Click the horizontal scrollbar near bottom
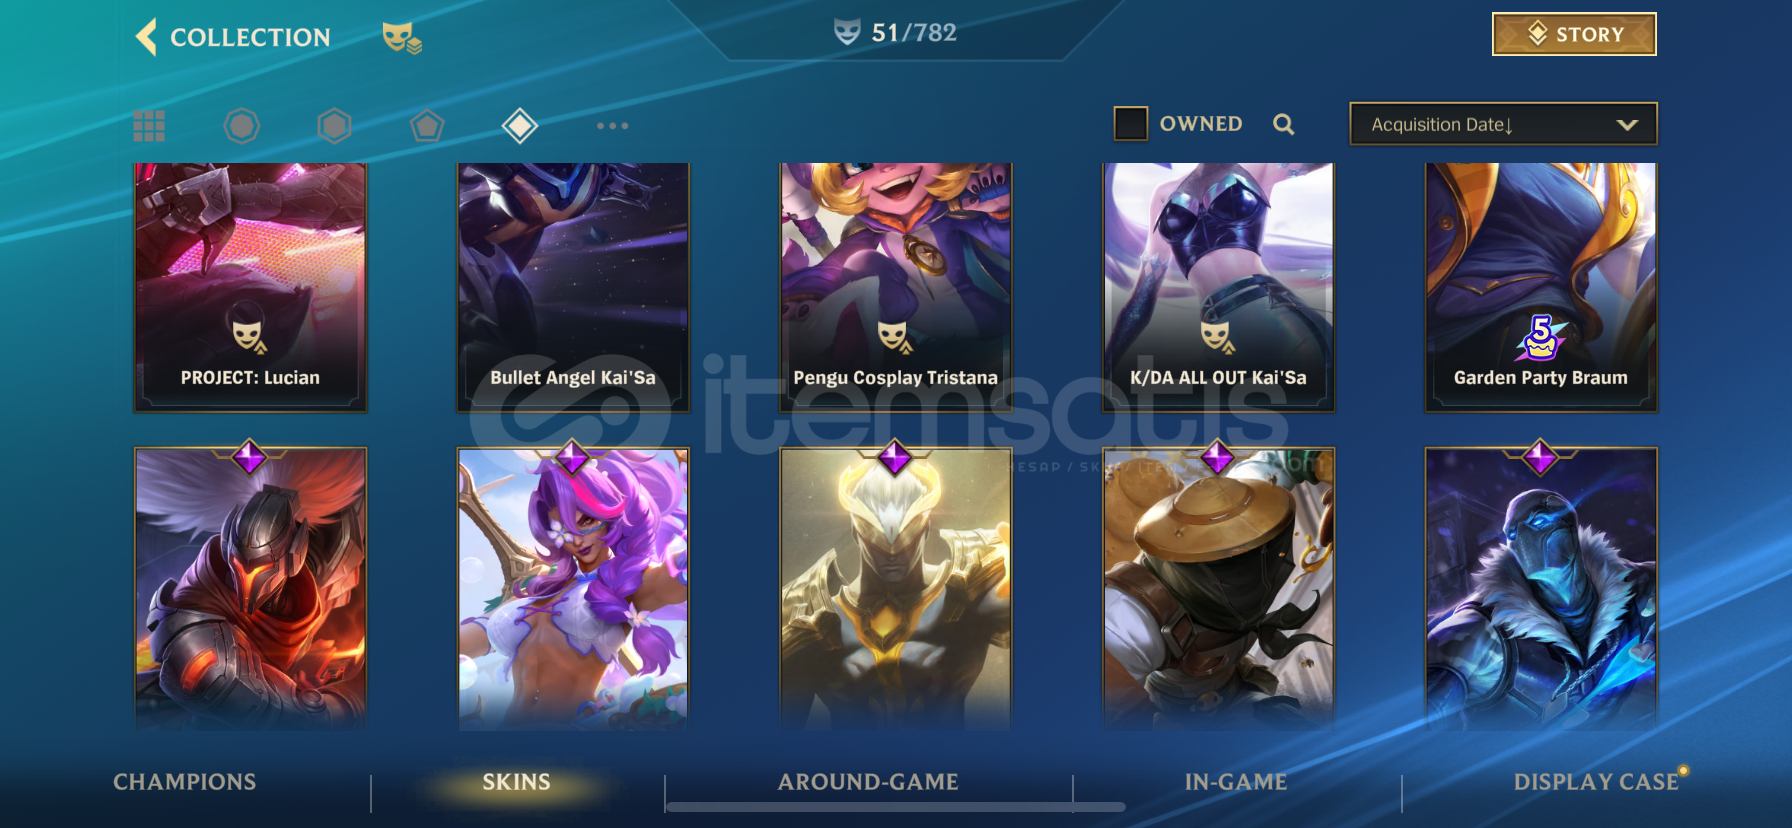1792x828 pixels. (896, 806)
